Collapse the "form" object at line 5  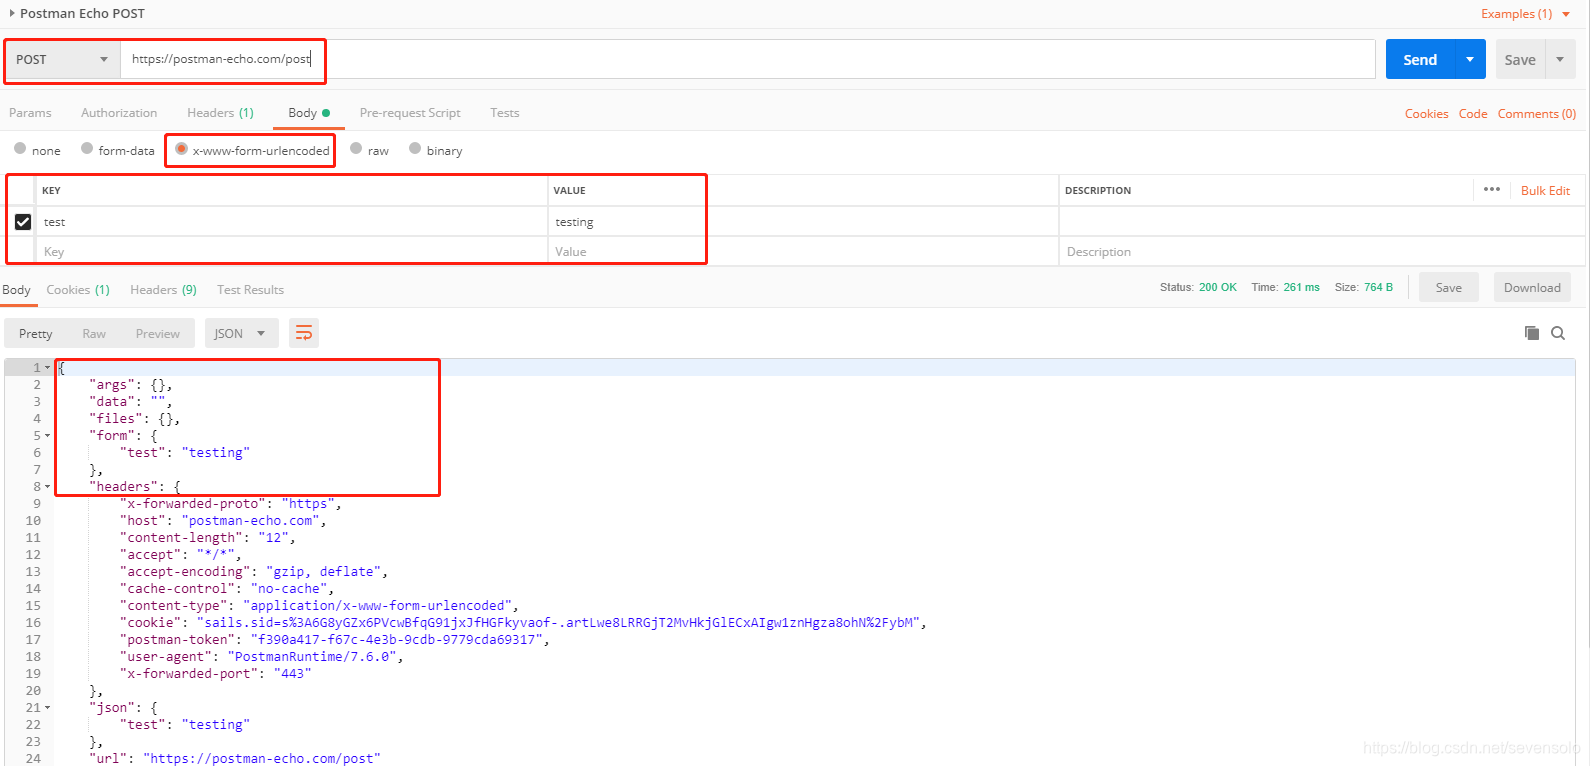(47, 436)
